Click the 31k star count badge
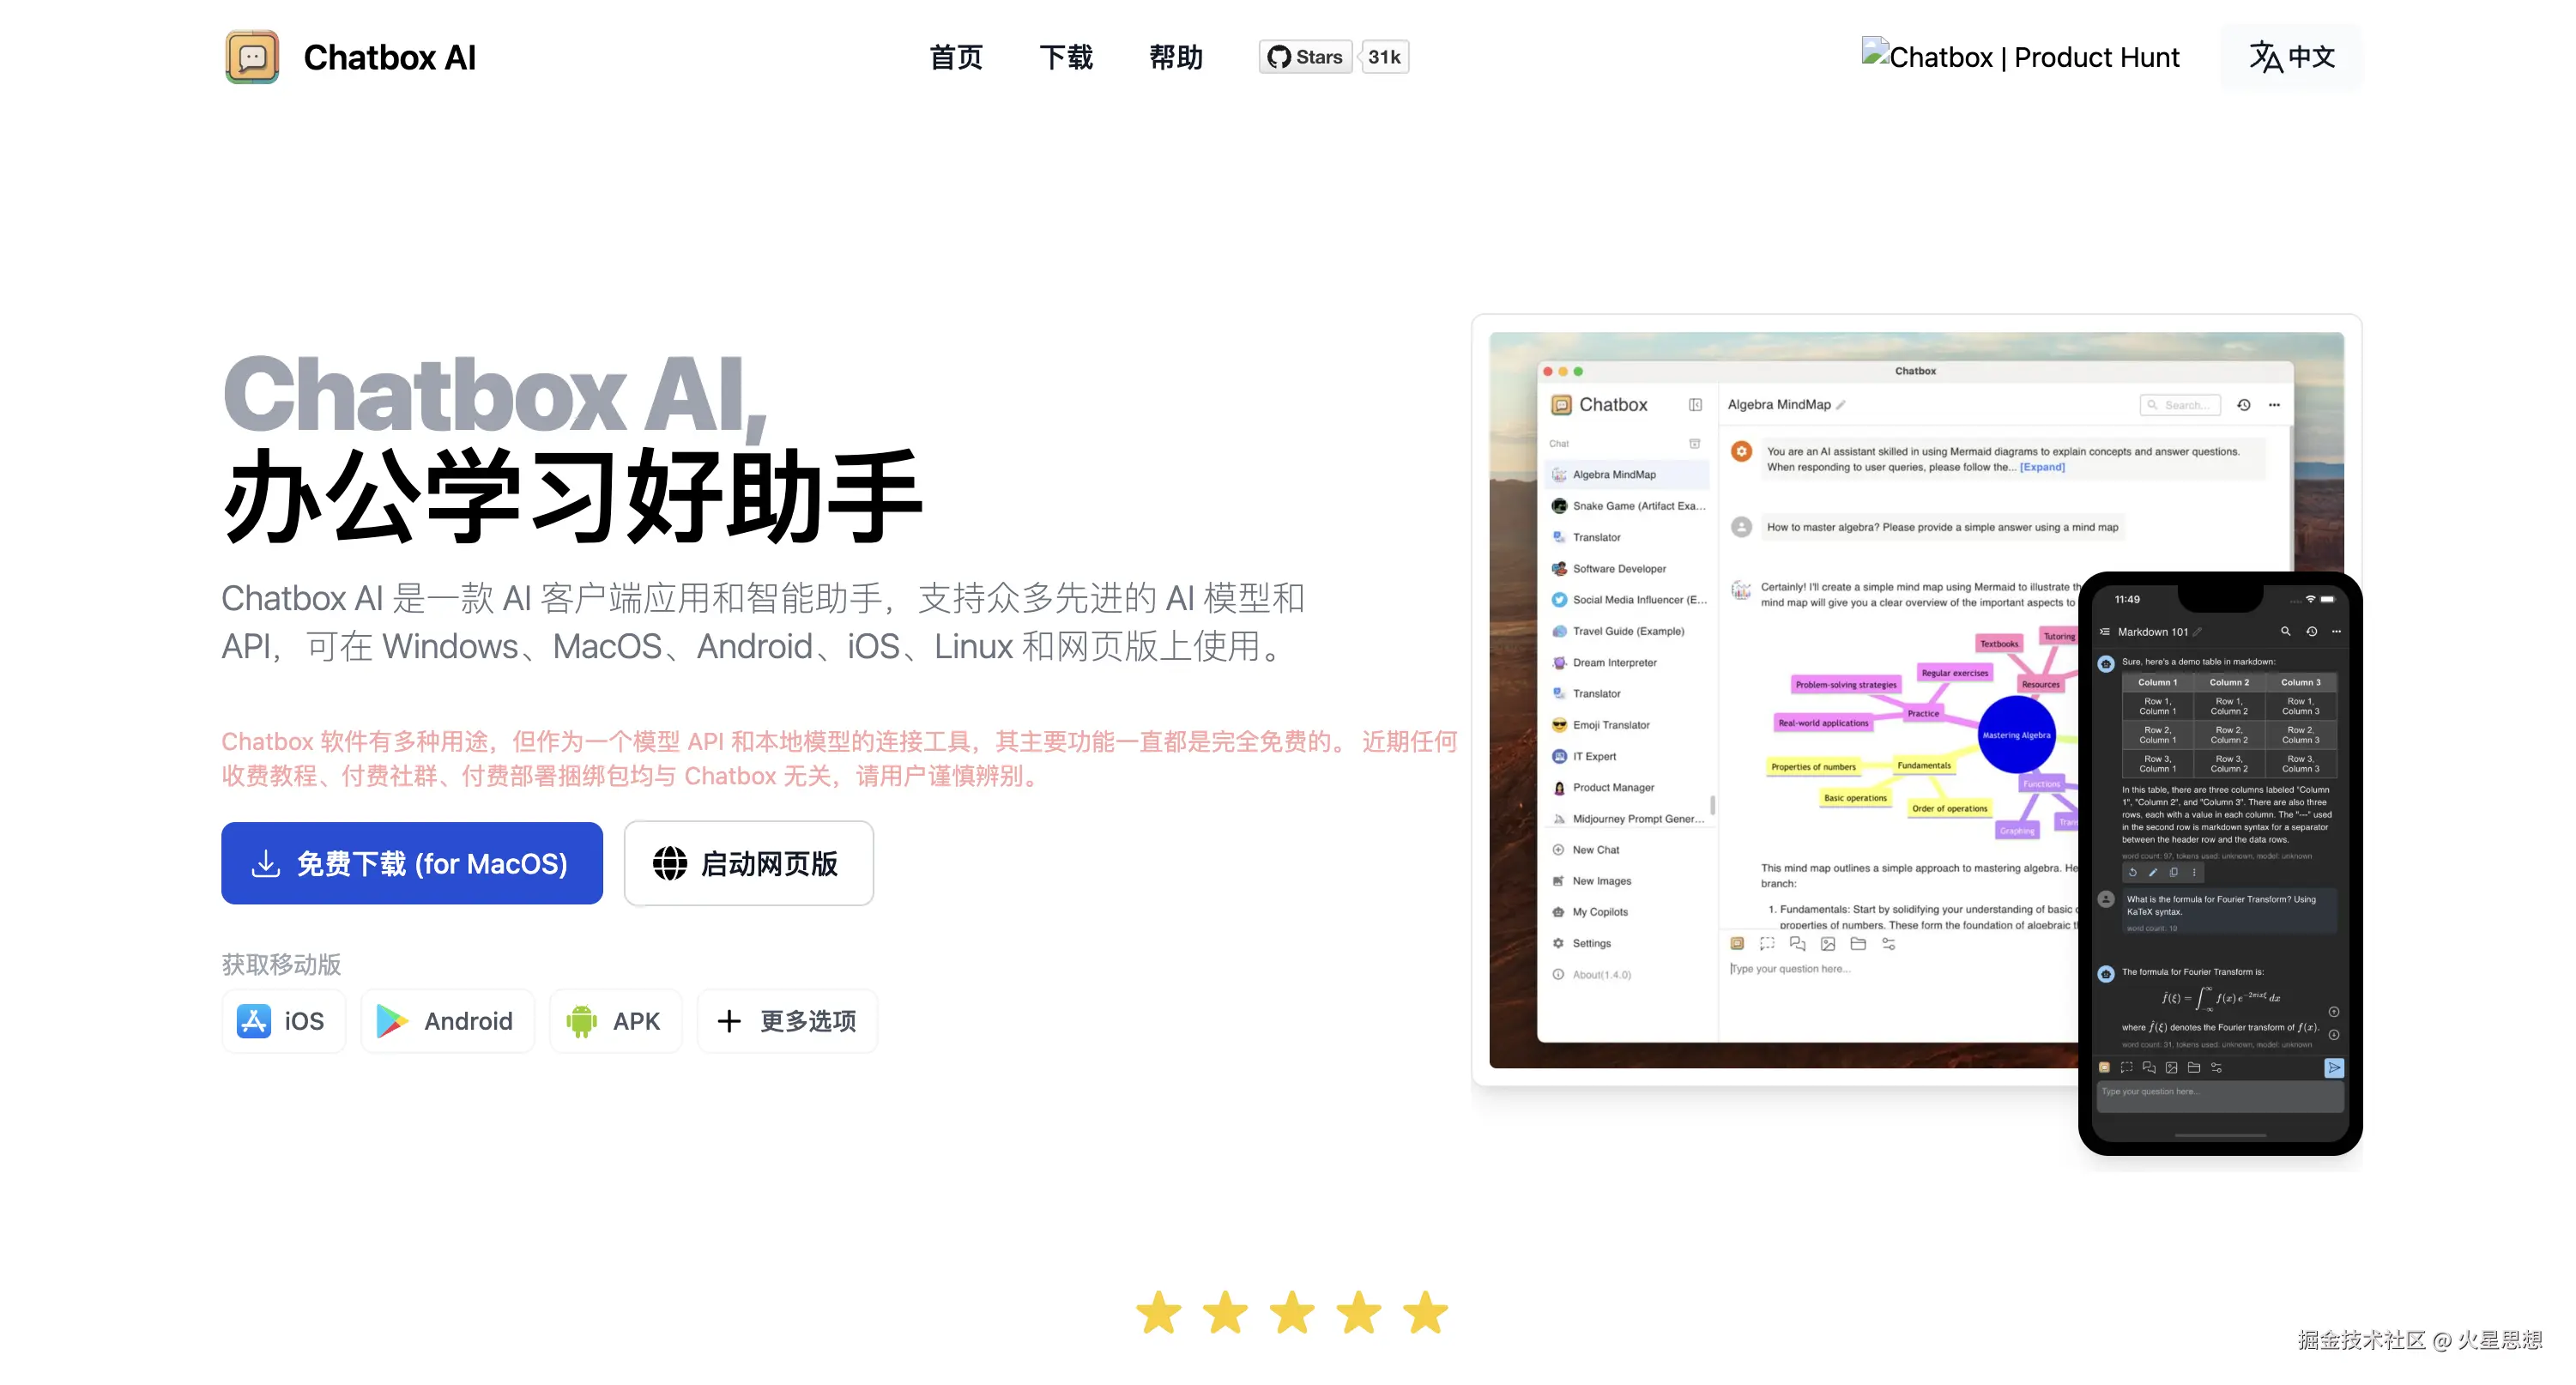This screenshot has height=1385, width=2576. [1384, 57]
